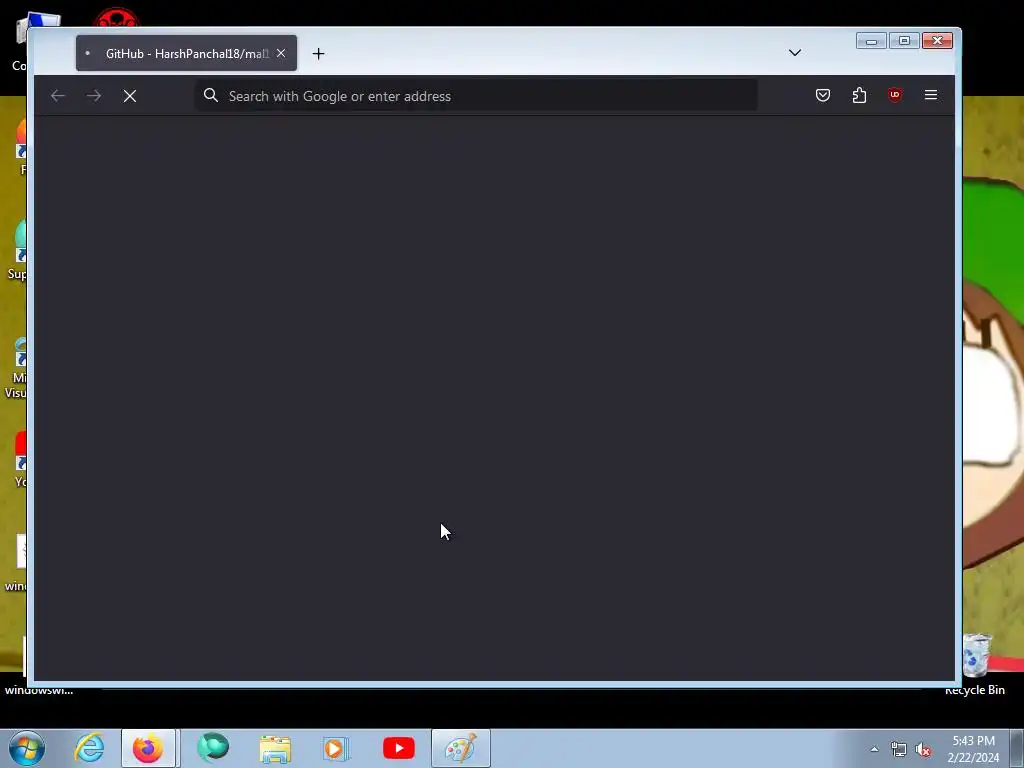Image resolution: width=1024 pixels, height=768 pixels.
Task: Stop loading the page with the X button
Action: [130, 96]
